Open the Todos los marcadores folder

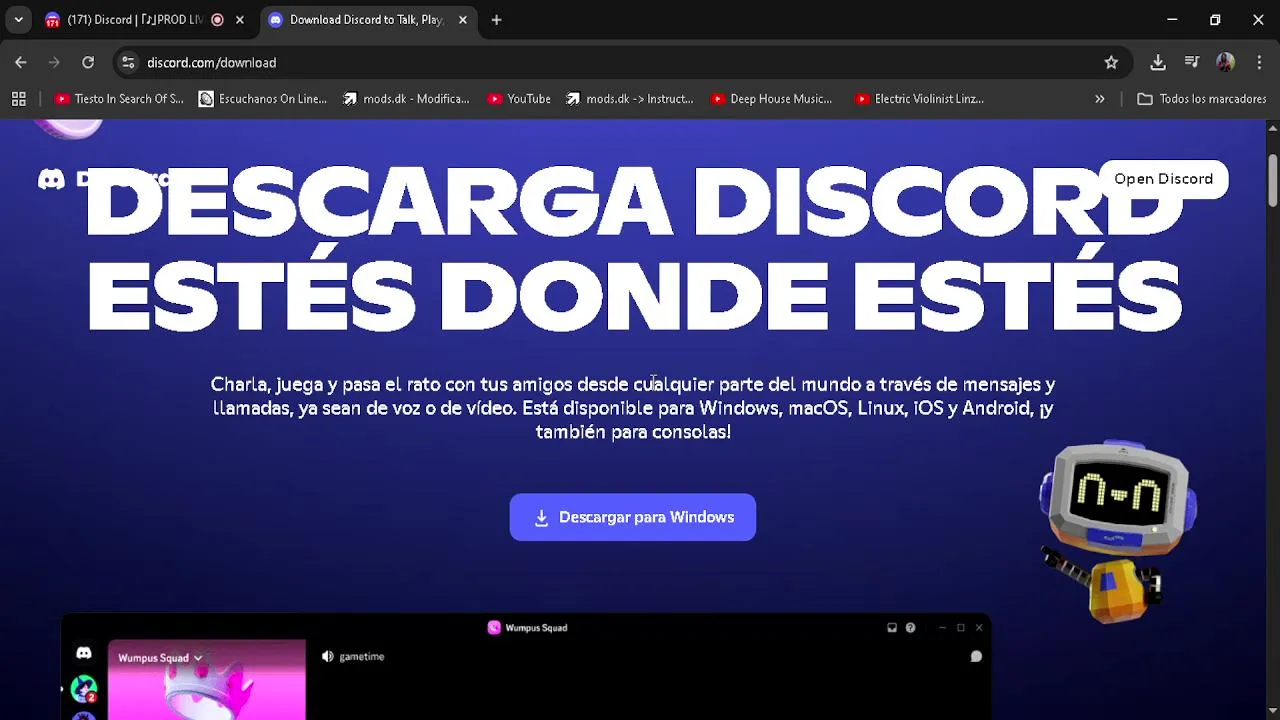click(1202, 99)
